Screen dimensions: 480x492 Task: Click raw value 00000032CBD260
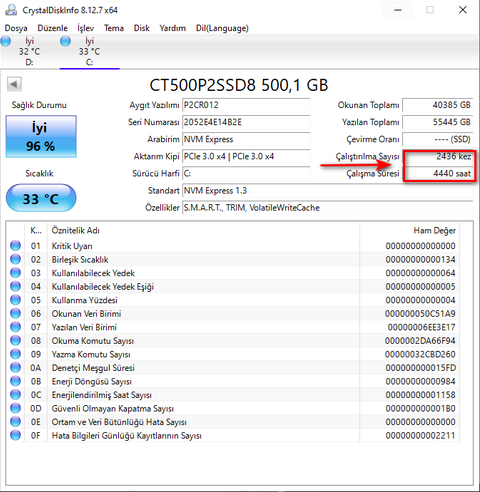pos(420,354)
